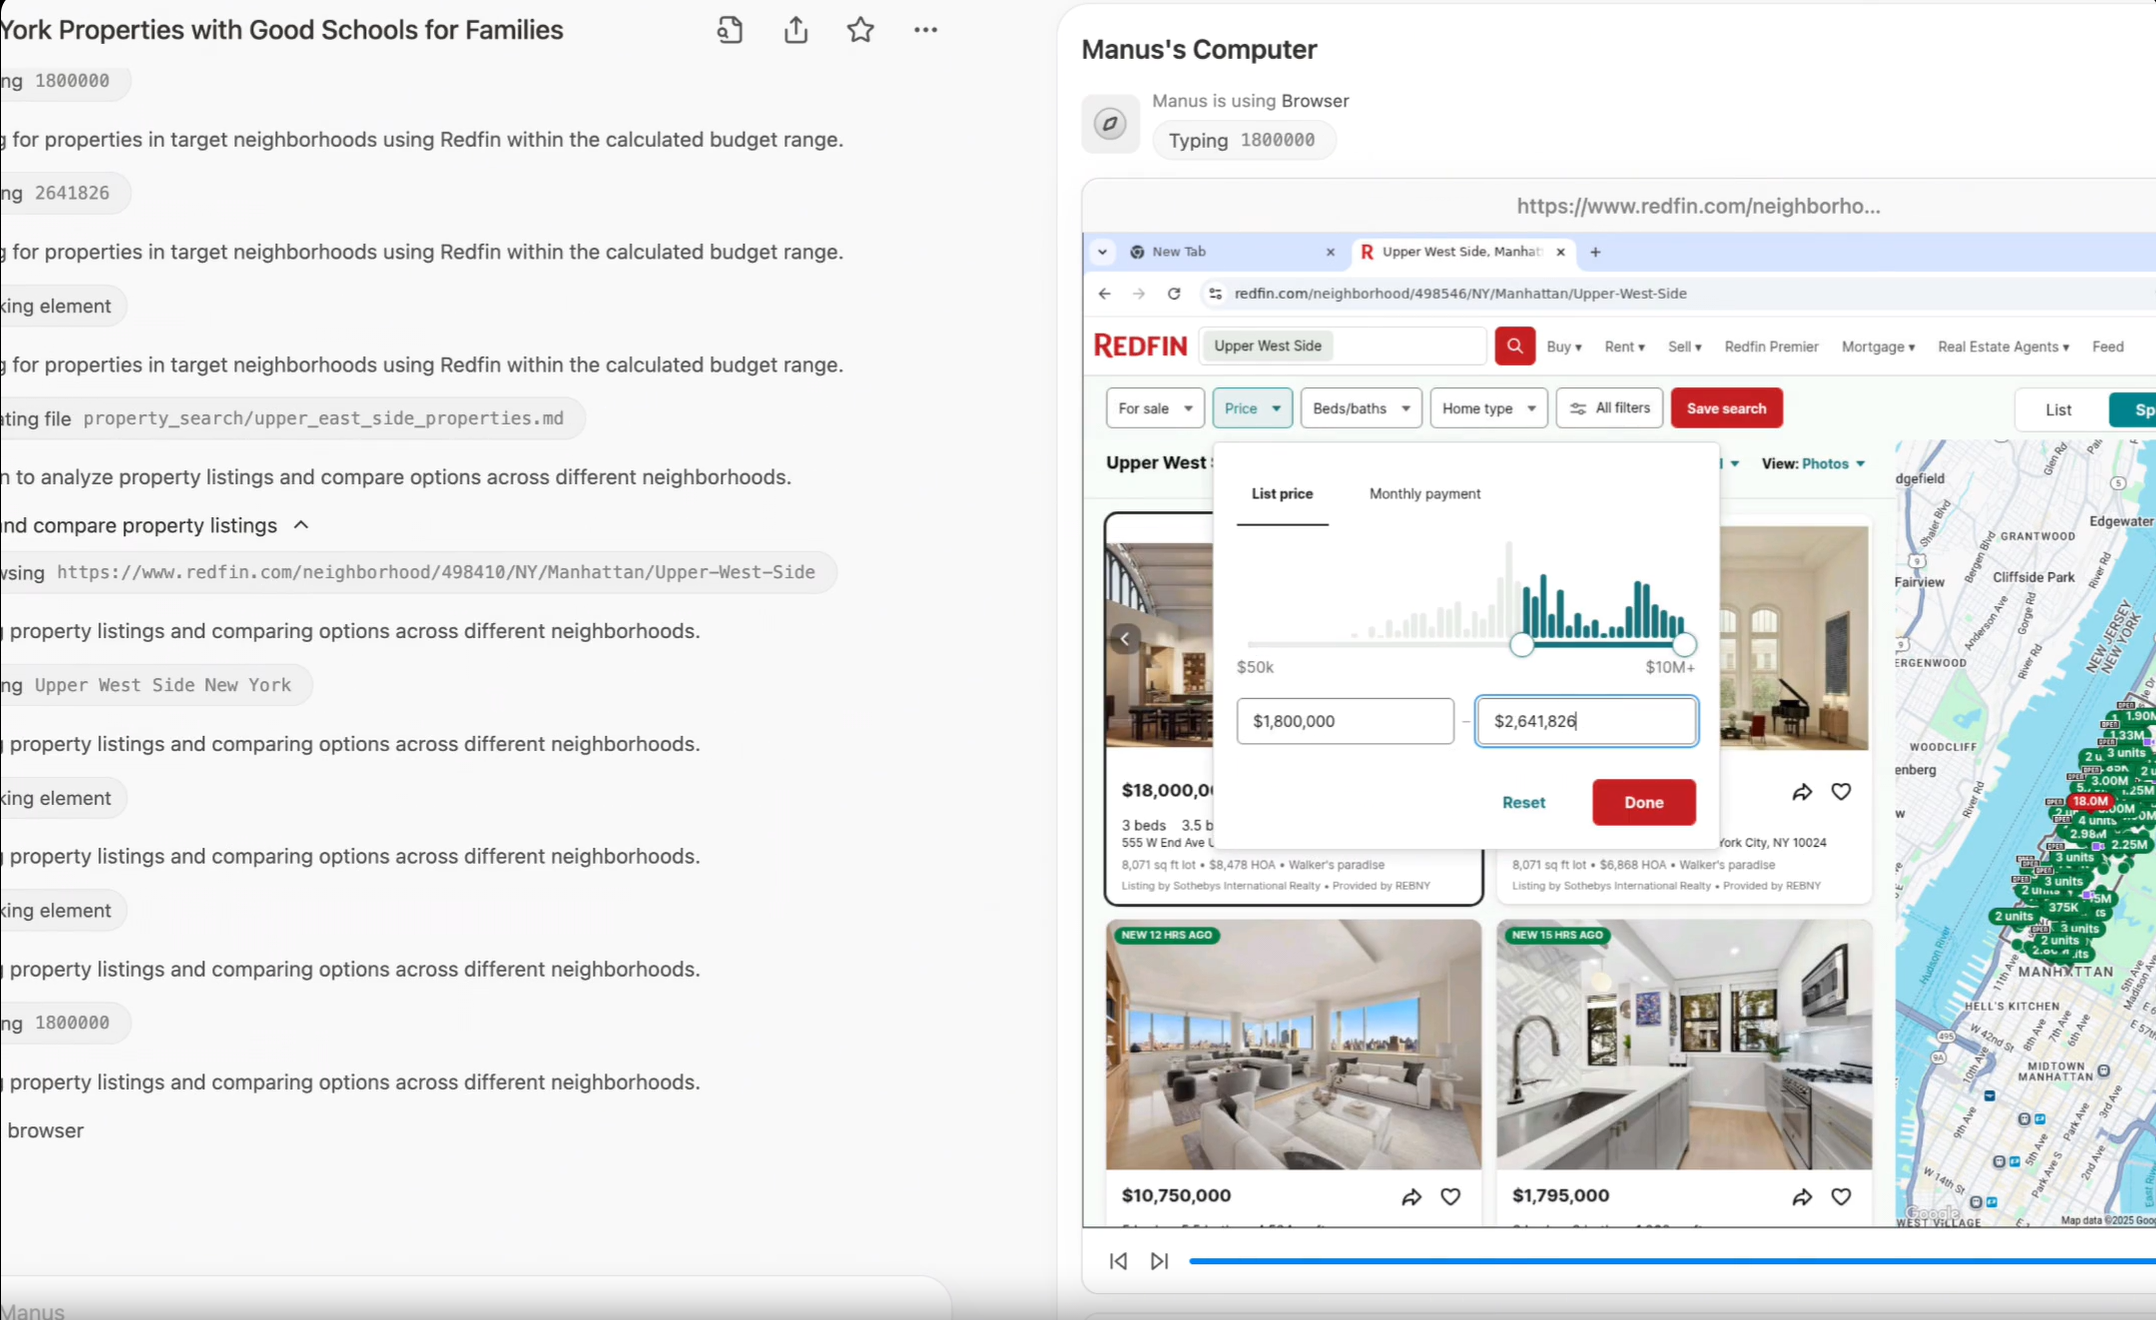Open the living room photo of $10,750,000 listing
The image size is (2156, 1320).
pos(1293,1045)
